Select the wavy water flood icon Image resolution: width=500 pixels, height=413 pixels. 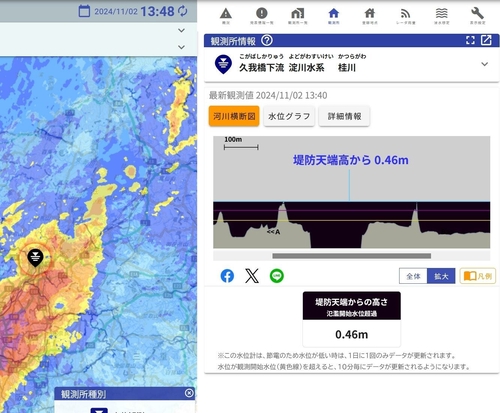(x=441, y=16)
